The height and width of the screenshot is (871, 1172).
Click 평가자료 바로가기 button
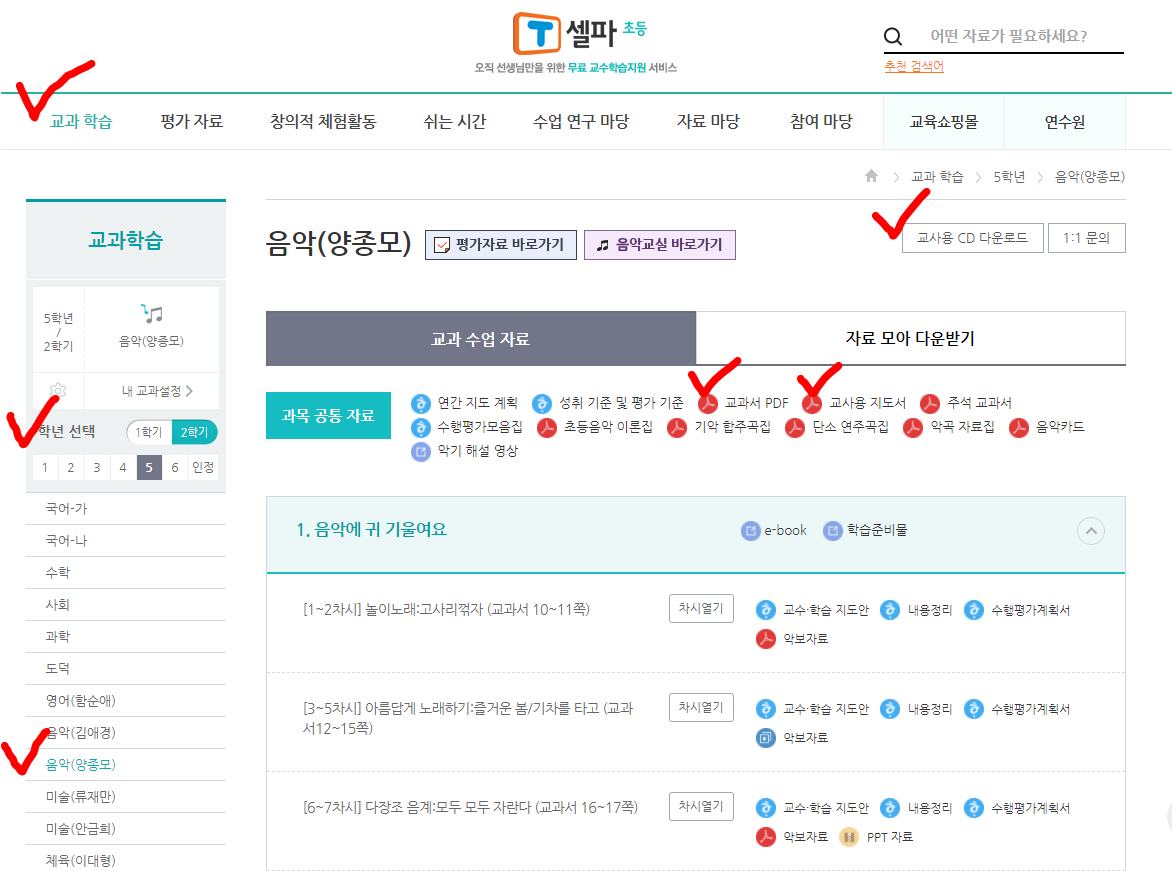point(501,244)
